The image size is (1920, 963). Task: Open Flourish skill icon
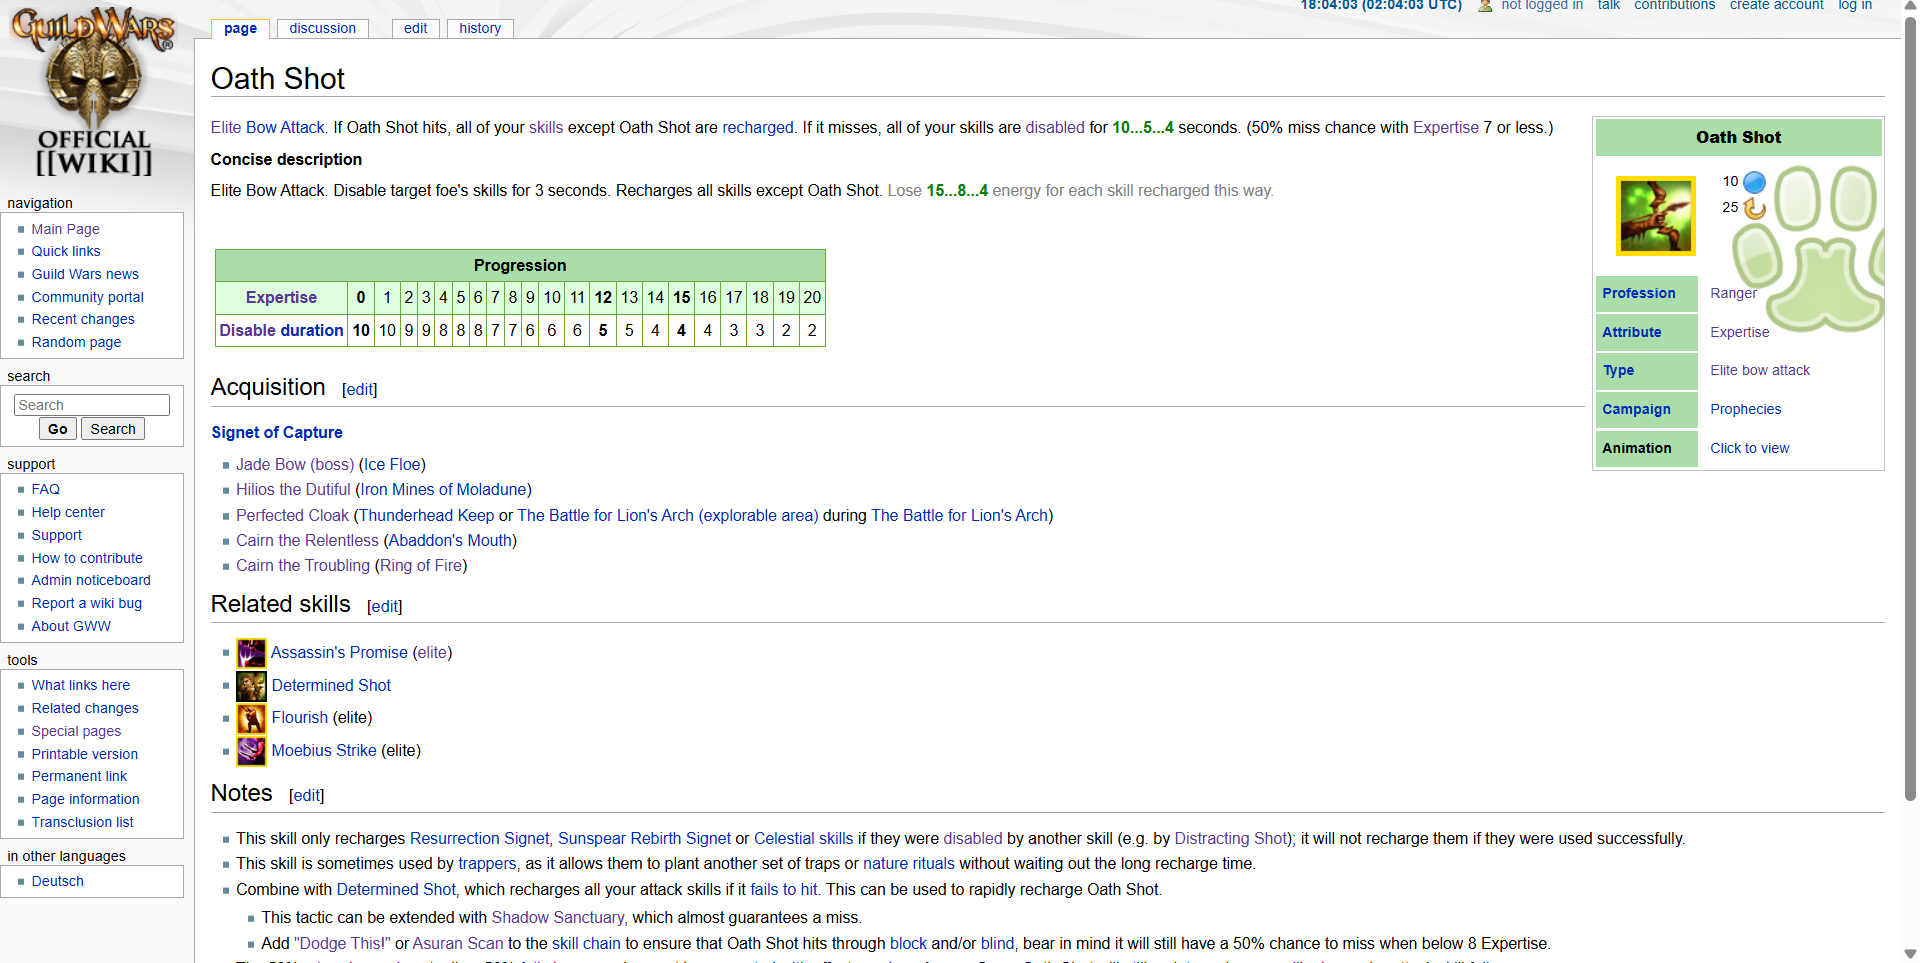pyautogui.click(x=251, y=718)
